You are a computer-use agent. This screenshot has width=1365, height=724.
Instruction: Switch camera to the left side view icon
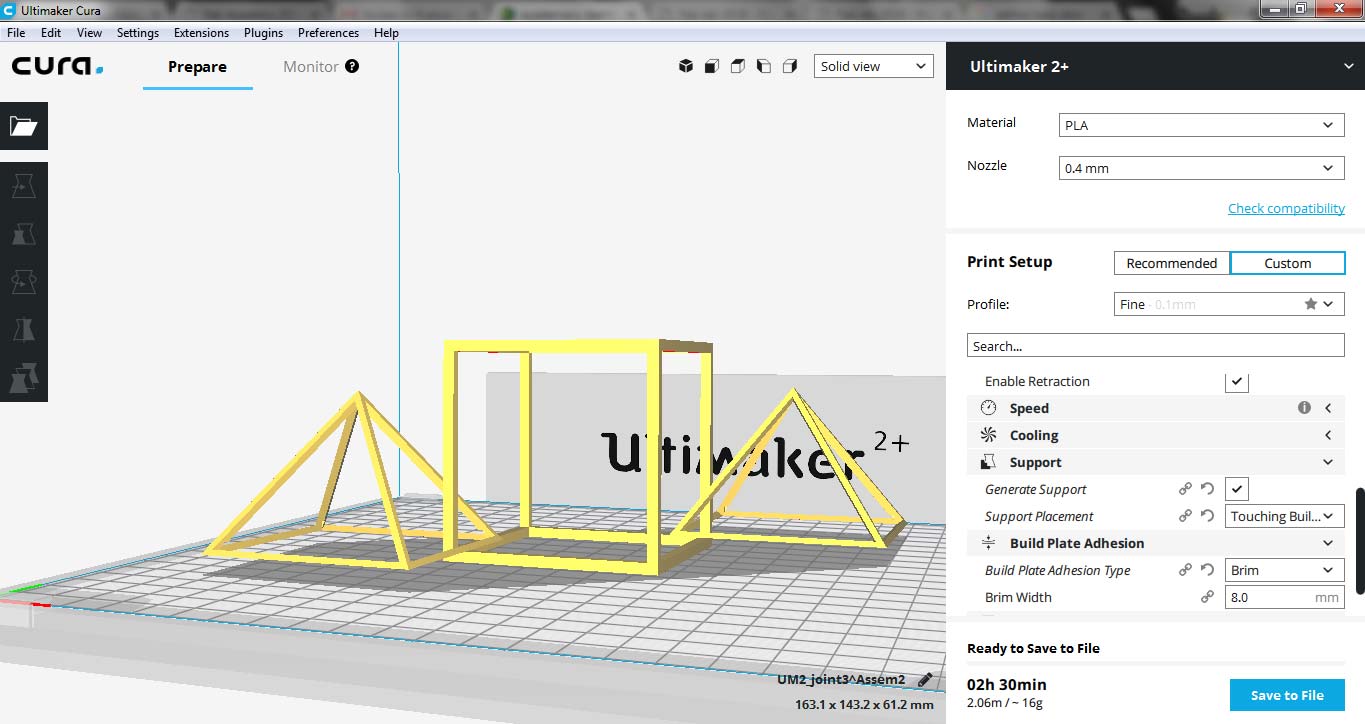(x=764, y=66)
